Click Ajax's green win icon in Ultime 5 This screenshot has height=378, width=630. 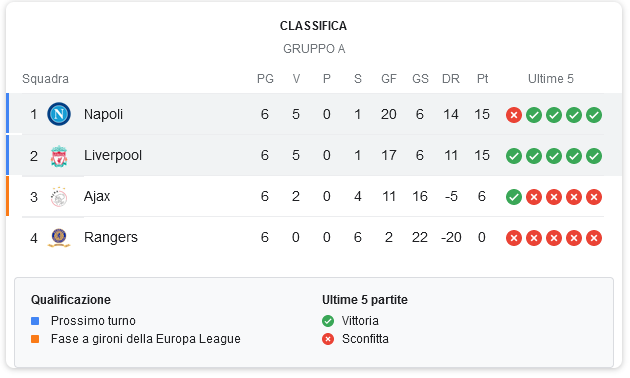514,197
